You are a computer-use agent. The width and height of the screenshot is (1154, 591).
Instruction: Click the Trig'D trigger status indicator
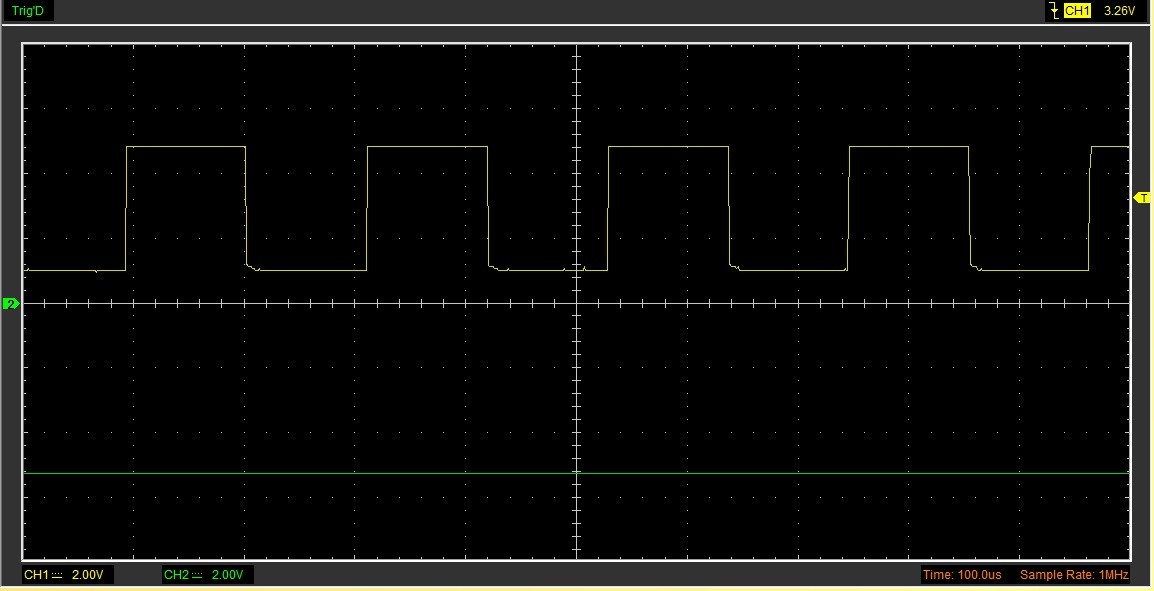pos(29,11)
